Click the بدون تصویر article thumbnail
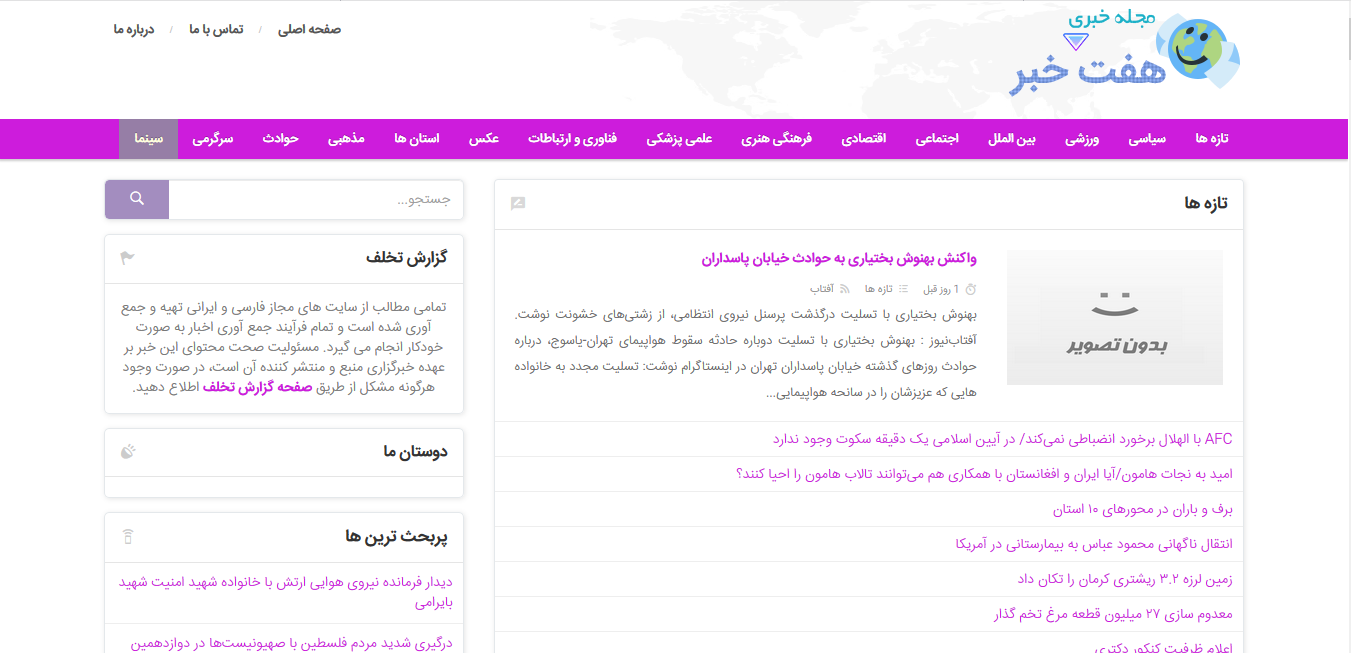Screen dimensions: 1351x653 (x=1115, y=317)
